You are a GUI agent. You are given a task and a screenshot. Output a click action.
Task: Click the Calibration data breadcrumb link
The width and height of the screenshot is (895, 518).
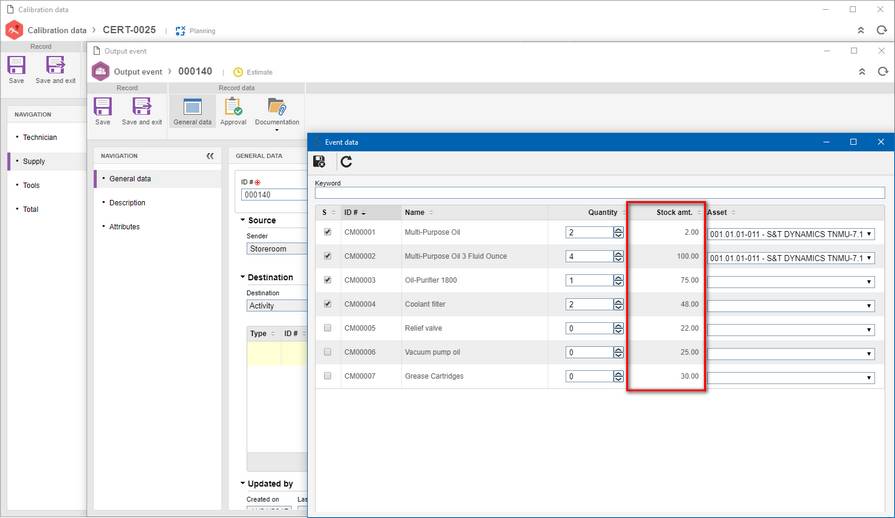[57, 30]
